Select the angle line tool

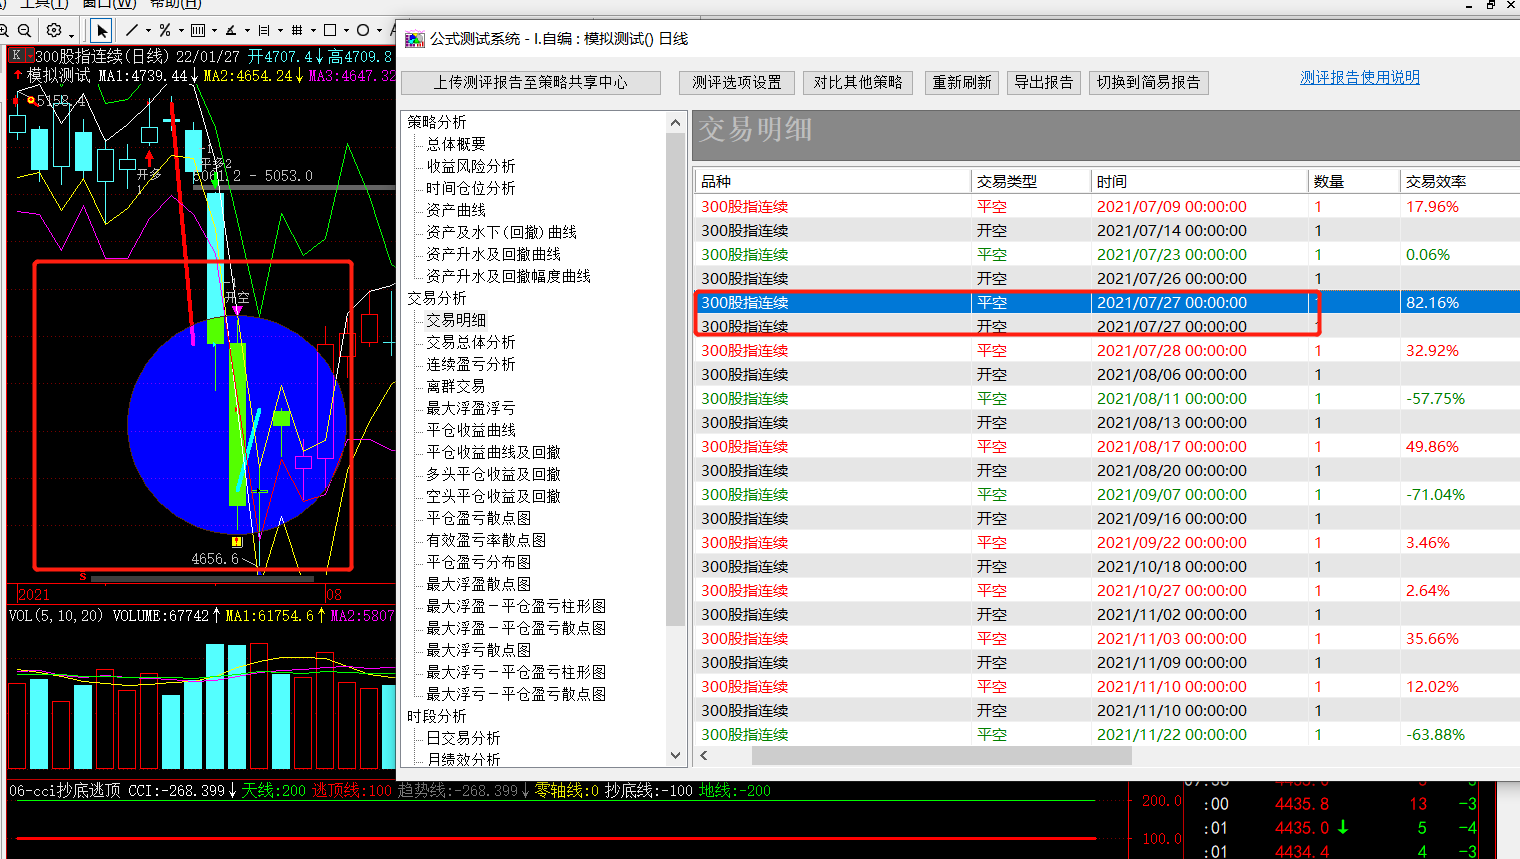coord(231,30)
